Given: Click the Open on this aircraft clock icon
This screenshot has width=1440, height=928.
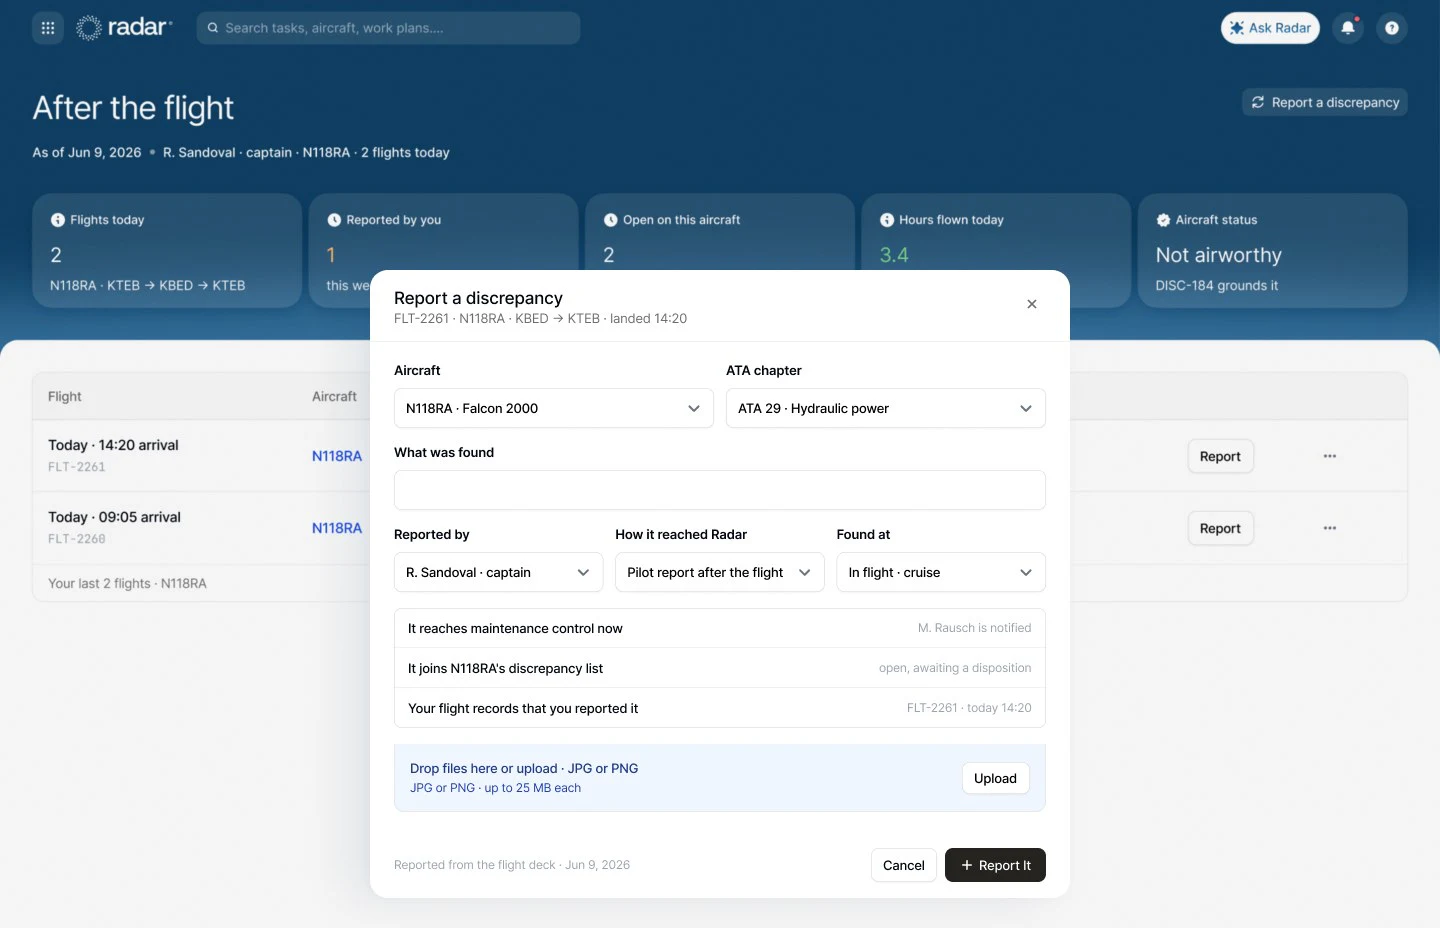Looking at the screenshot, I should 611,220.
